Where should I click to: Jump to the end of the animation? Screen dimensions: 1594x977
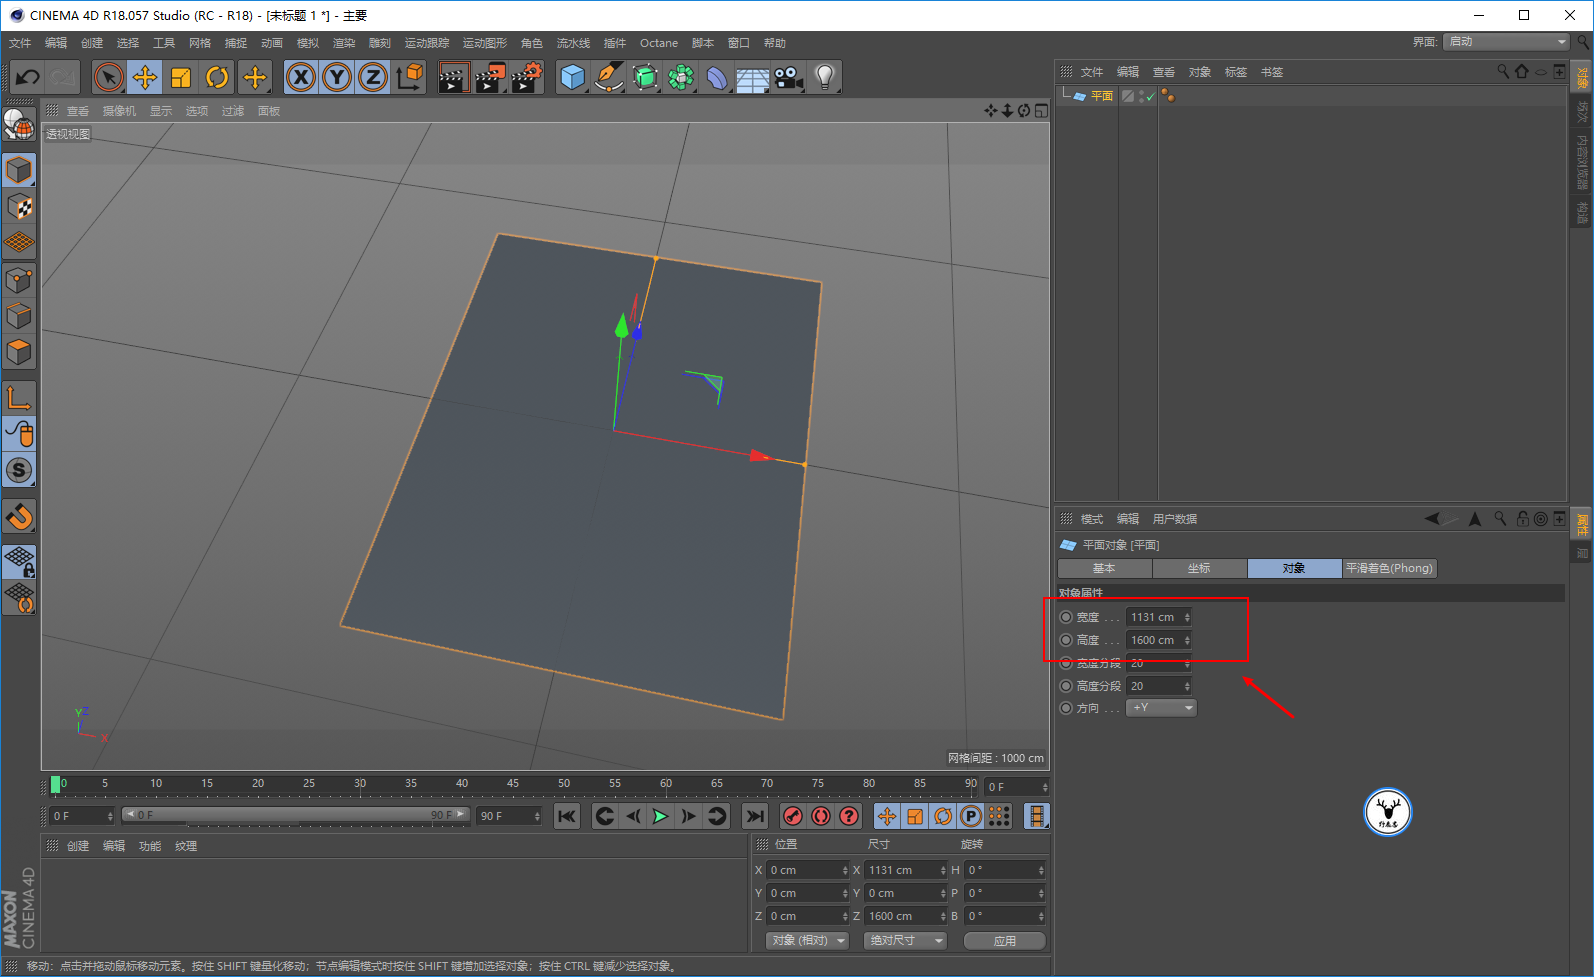click(755, 816)
